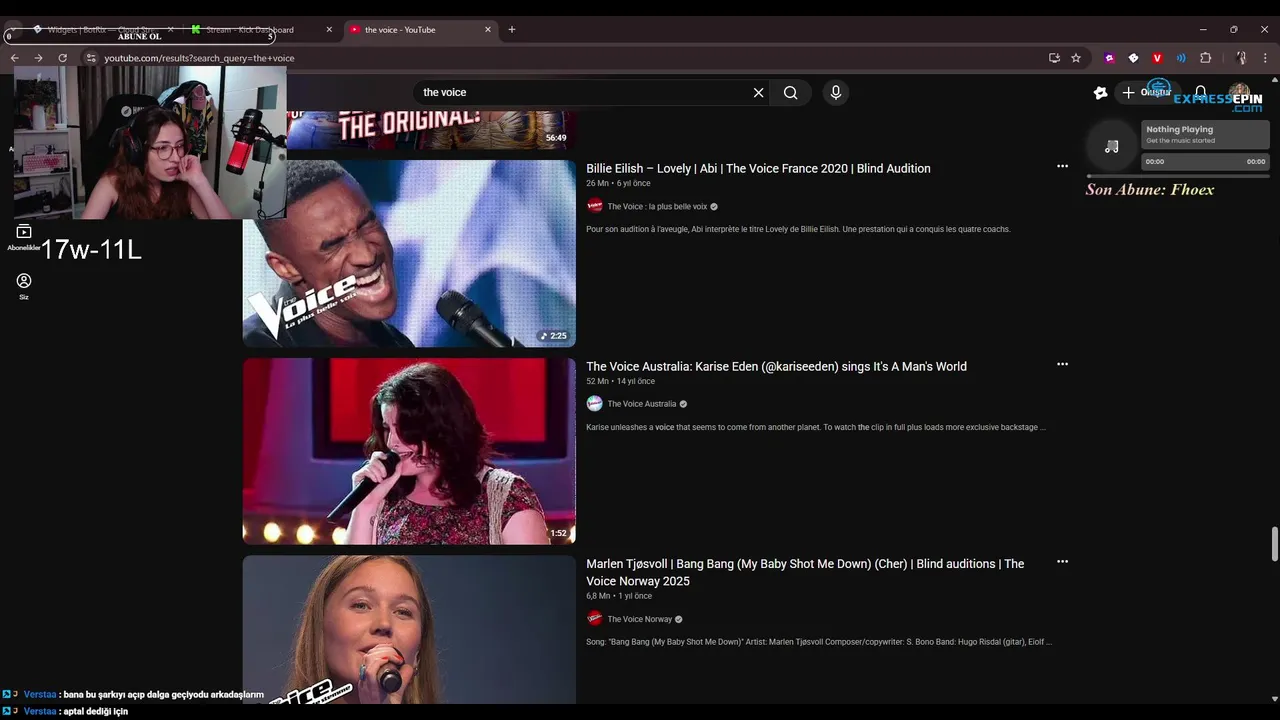Image resolution: width=1280 pixels, height=720 pixels.
Task: Close the Kick Dashboard tab
Action: (329, 30)
